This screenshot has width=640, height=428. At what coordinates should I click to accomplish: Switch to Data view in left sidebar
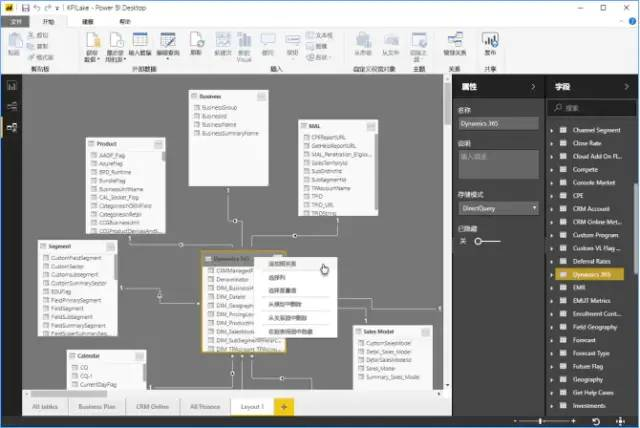click(x=12, y=106)
